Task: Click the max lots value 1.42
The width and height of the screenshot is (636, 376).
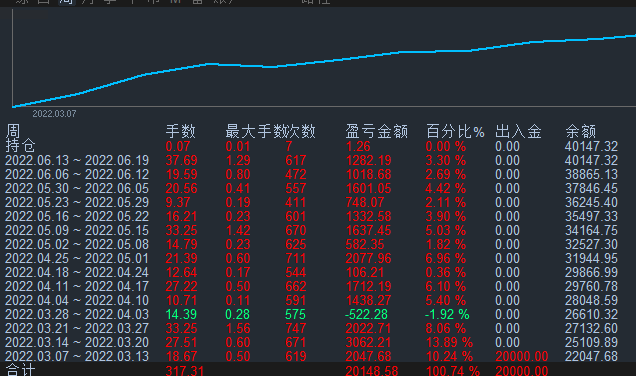Action: point(238,231)
